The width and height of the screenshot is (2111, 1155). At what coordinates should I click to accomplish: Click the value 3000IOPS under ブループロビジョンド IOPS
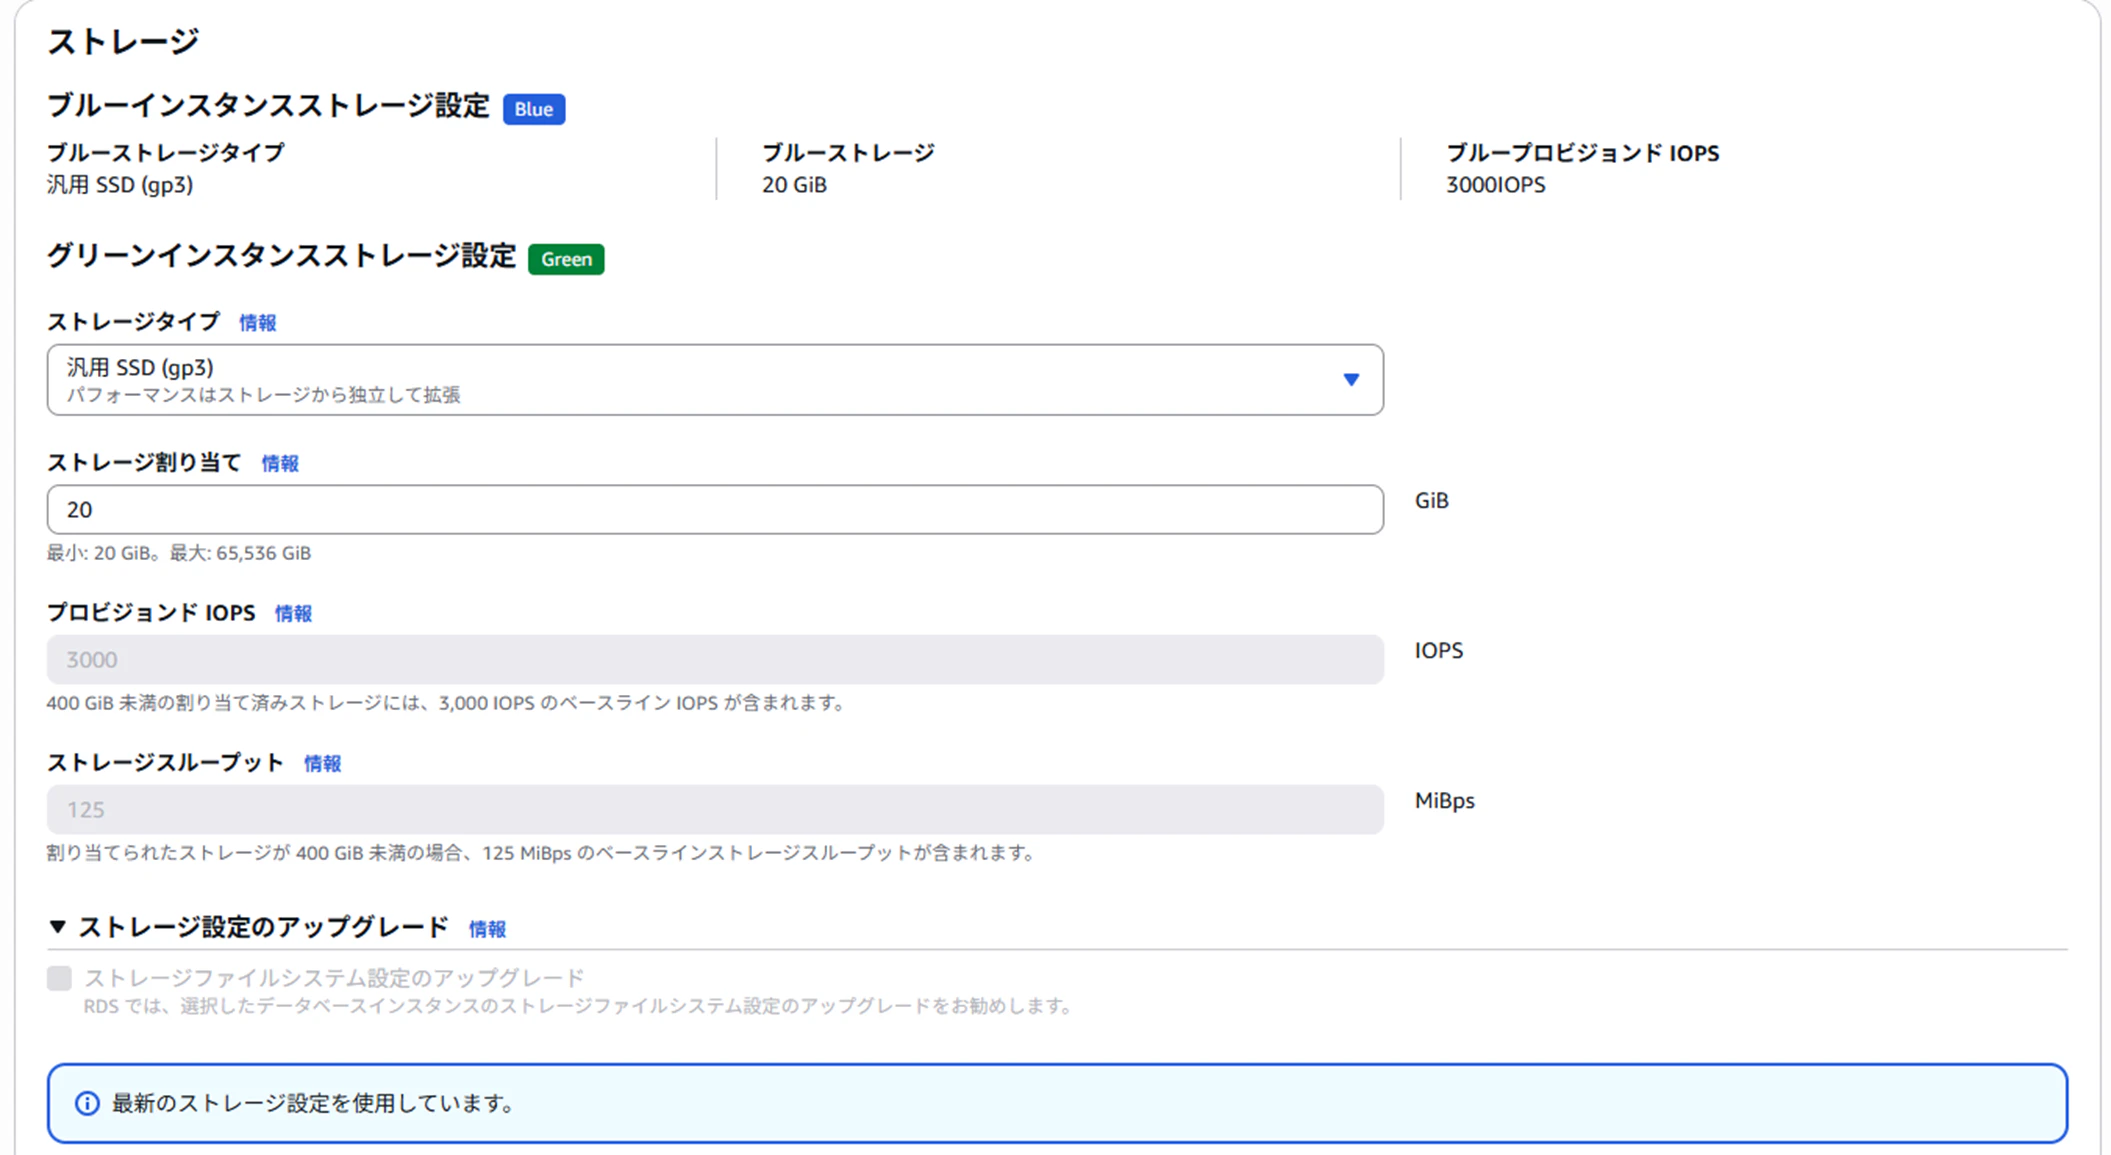(1496, 185)
